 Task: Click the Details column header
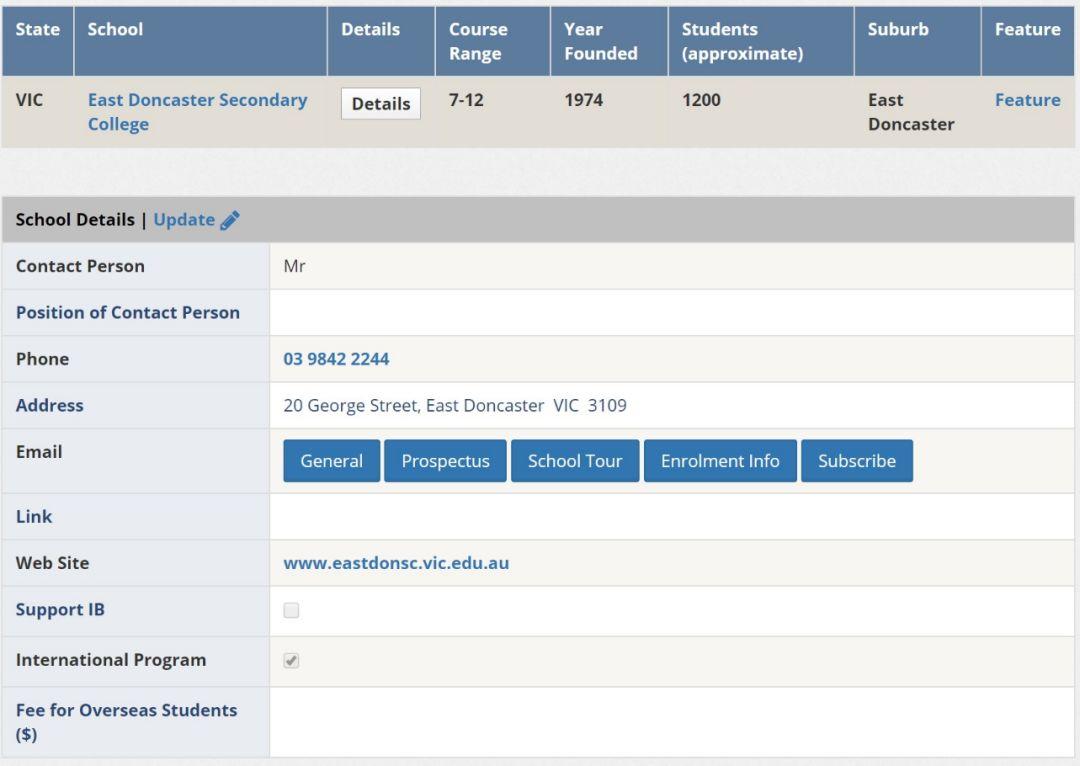381,41
